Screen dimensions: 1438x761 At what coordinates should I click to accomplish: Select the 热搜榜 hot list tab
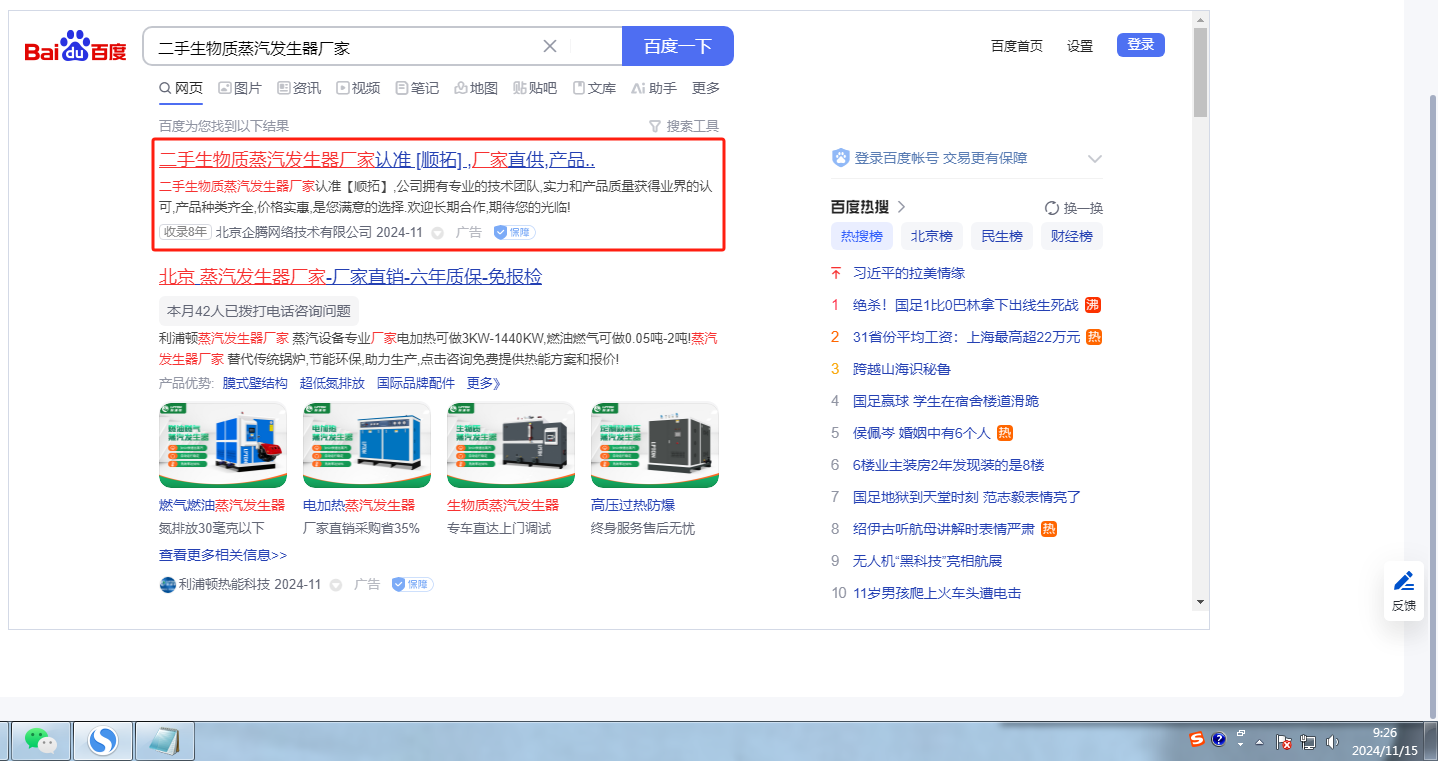coord(862,237)
